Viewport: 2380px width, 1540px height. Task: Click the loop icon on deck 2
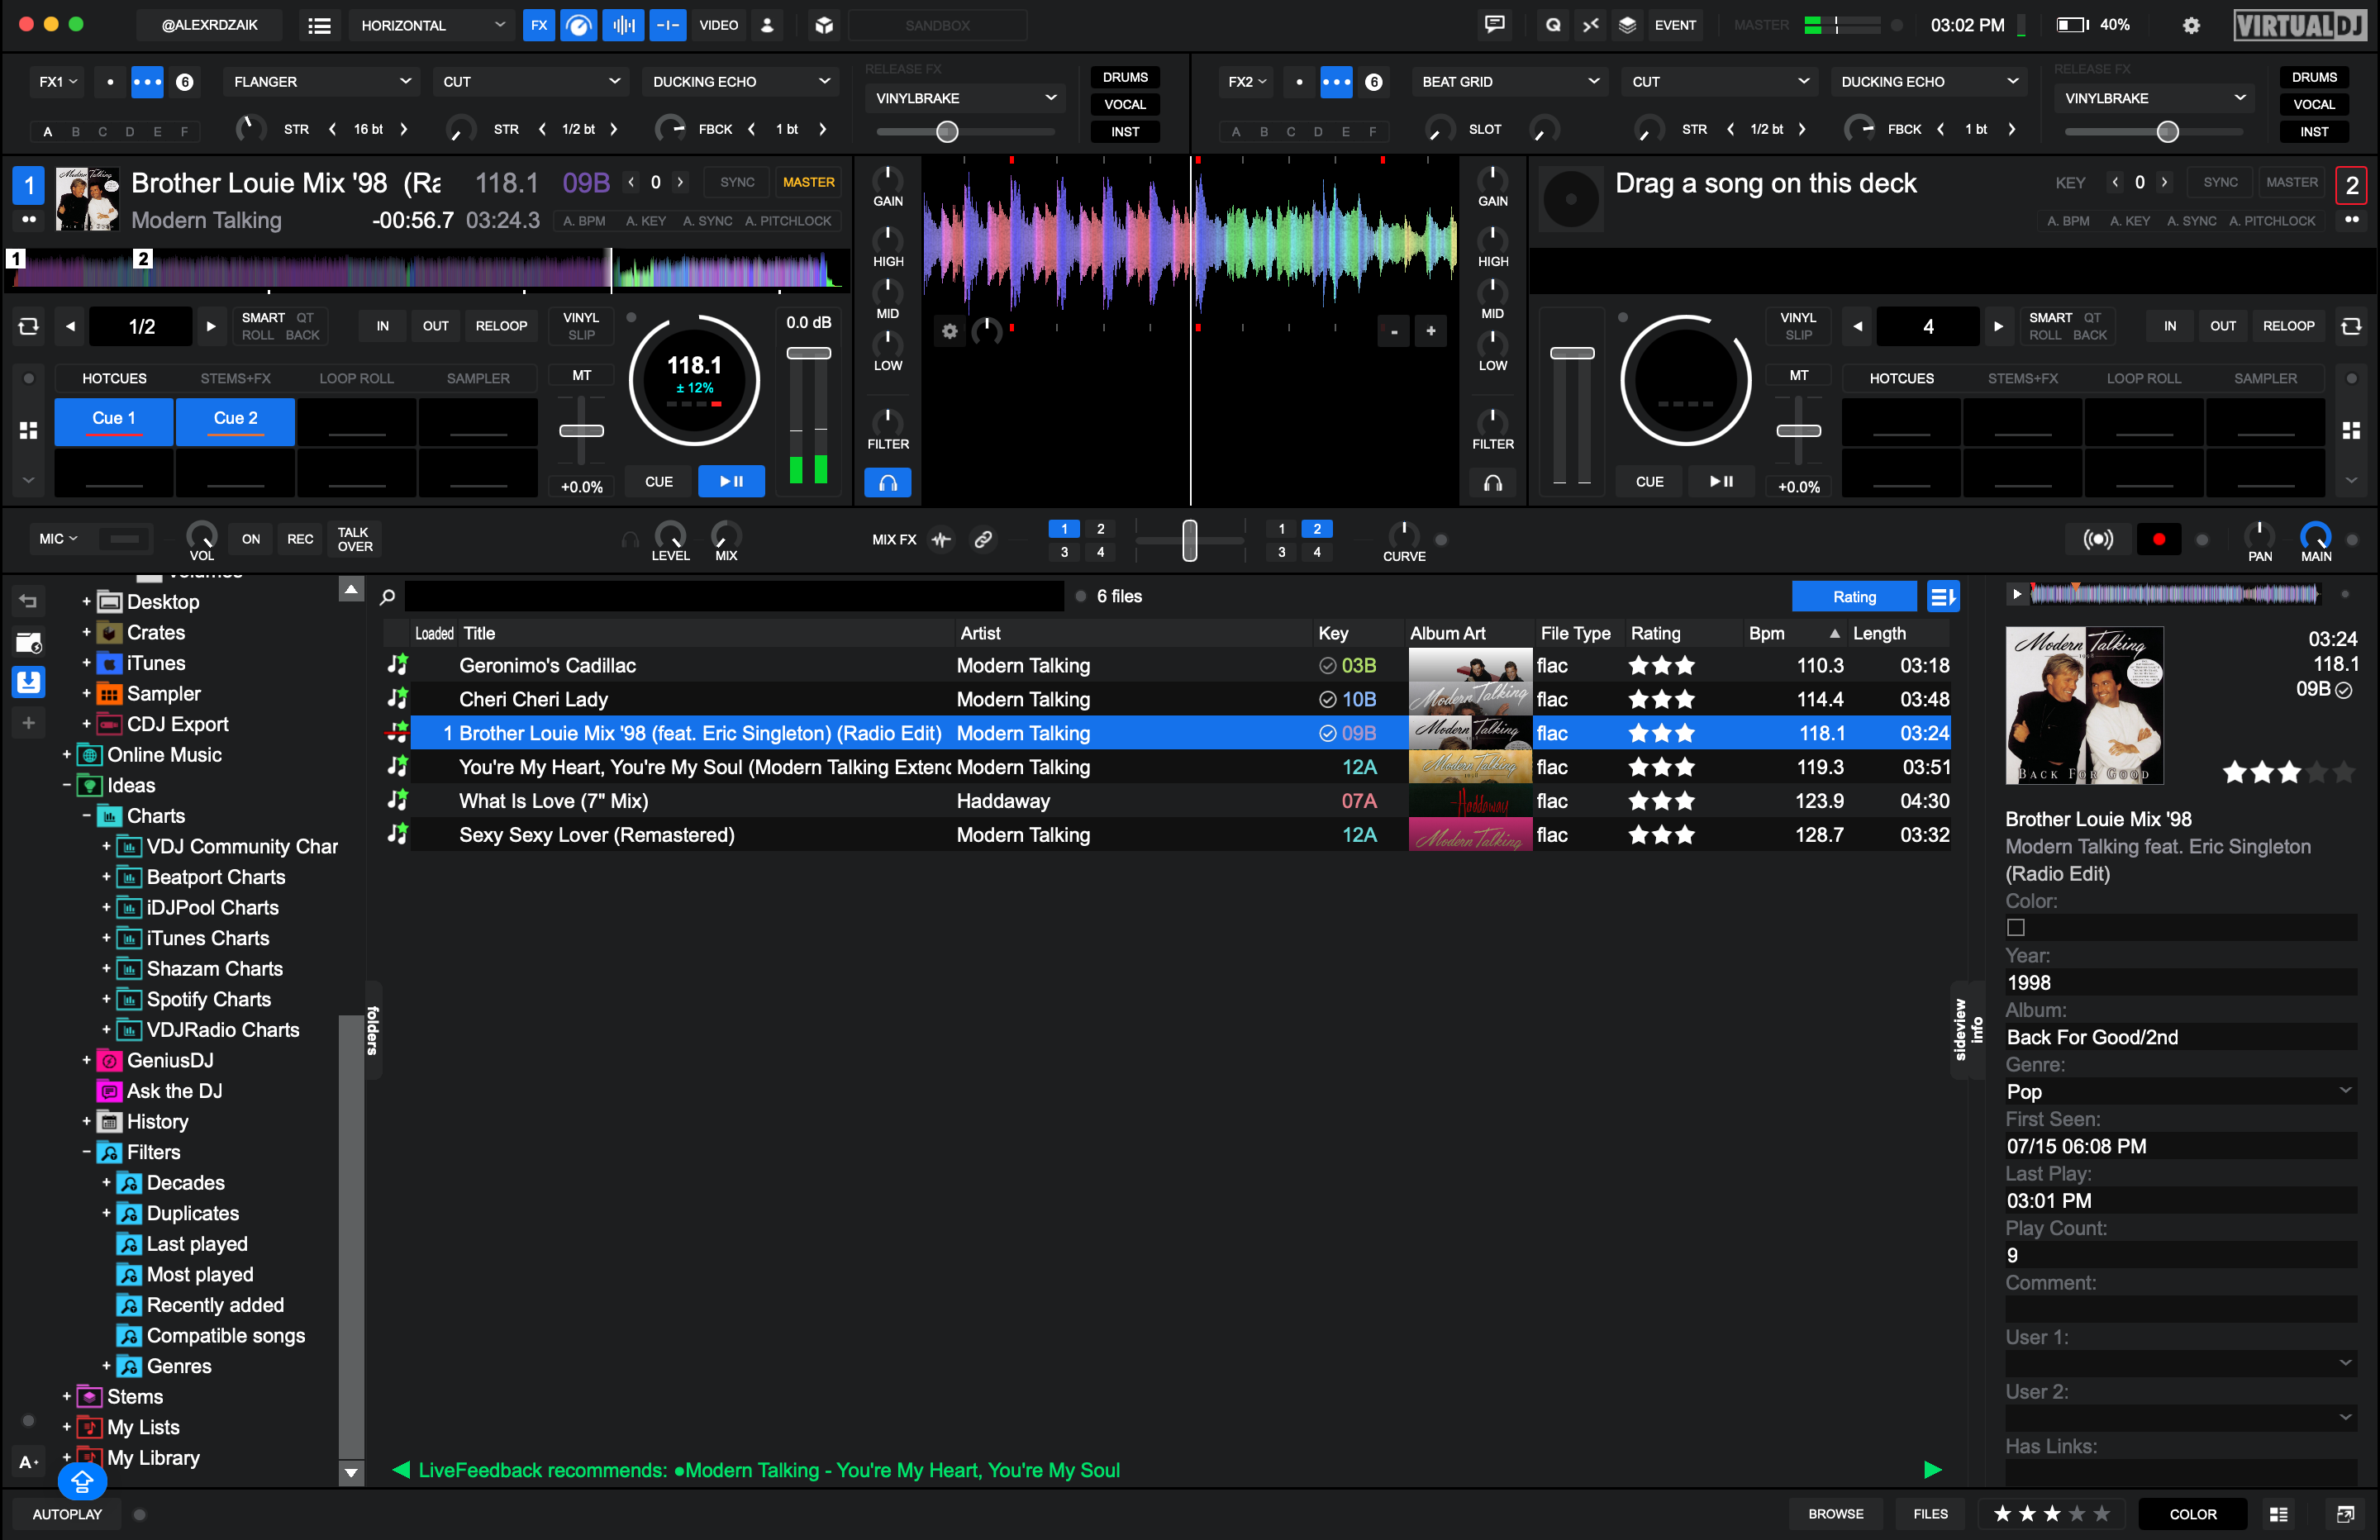tap(2351, 326)
